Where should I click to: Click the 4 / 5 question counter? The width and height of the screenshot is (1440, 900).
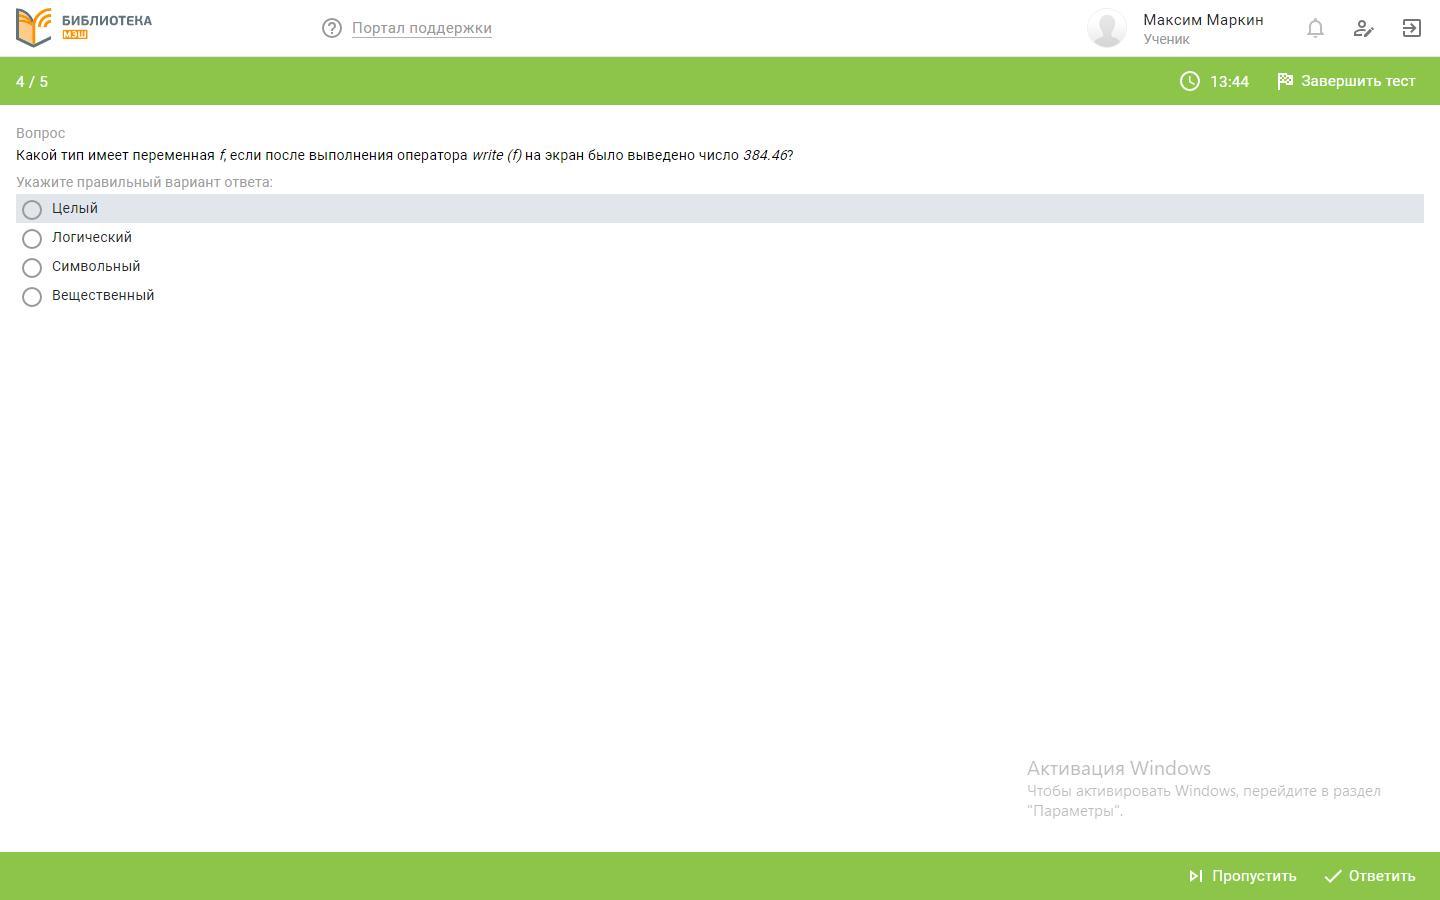tap(32, 82)
